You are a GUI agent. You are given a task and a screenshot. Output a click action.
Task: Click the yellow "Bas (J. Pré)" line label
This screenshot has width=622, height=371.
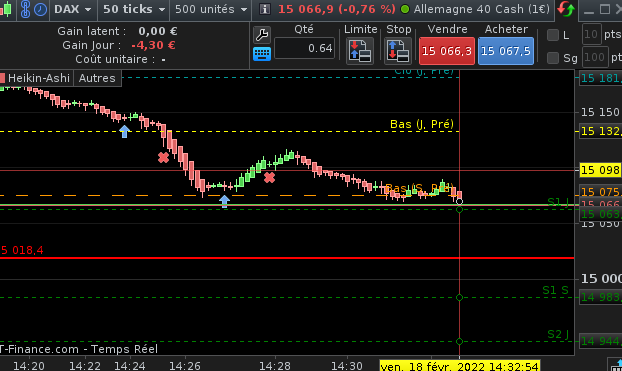click(x=422, y=124)
